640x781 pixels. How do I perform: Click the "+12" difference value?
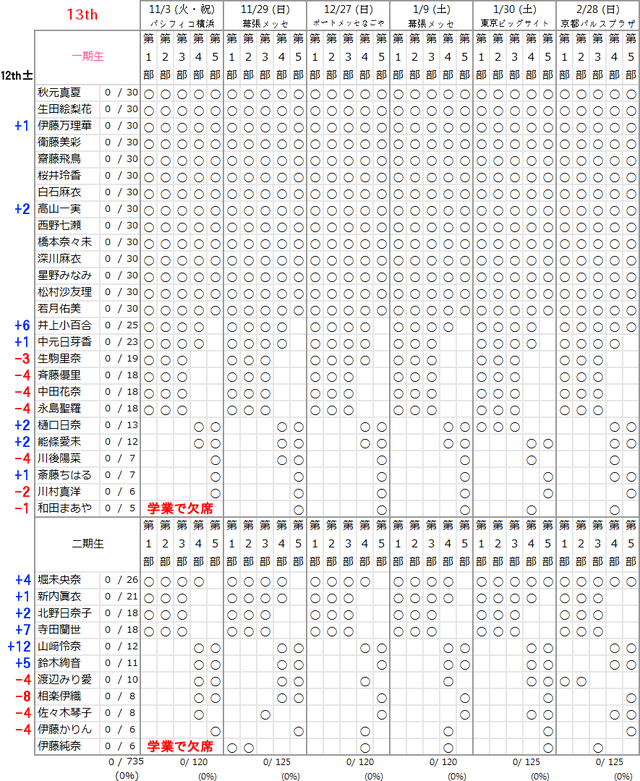click(19, 647)
